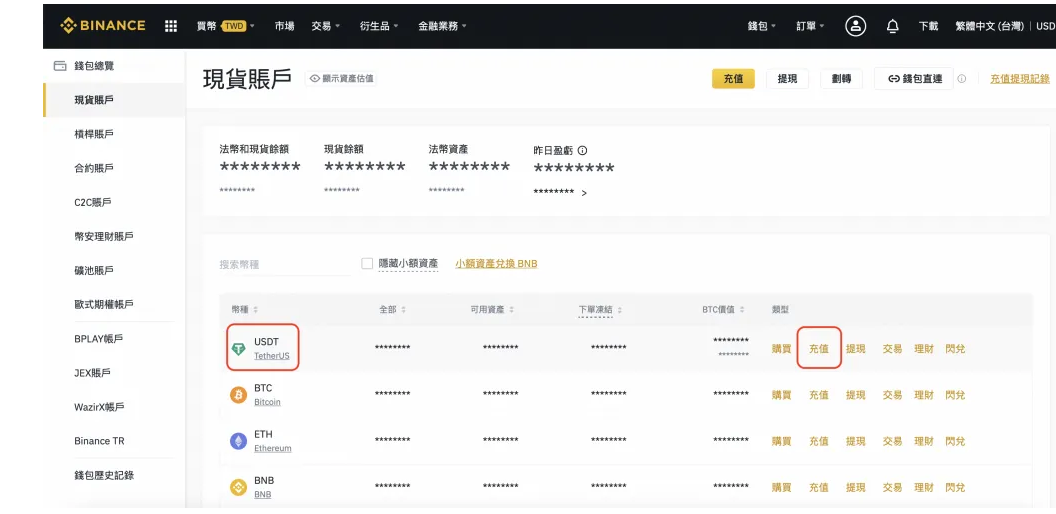Screen dimensions: 1056x514
Task: Click the Bitcoin name link
Action: click(x=267, y=401)
